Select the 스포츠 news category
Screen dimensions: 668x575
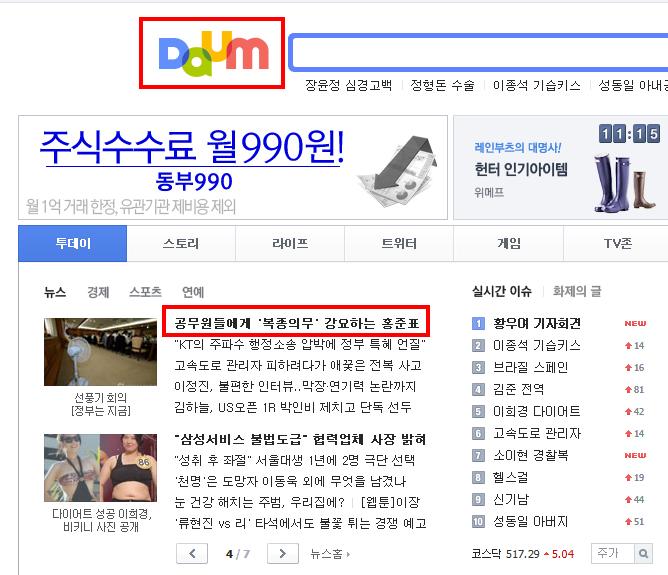[145, 292]
